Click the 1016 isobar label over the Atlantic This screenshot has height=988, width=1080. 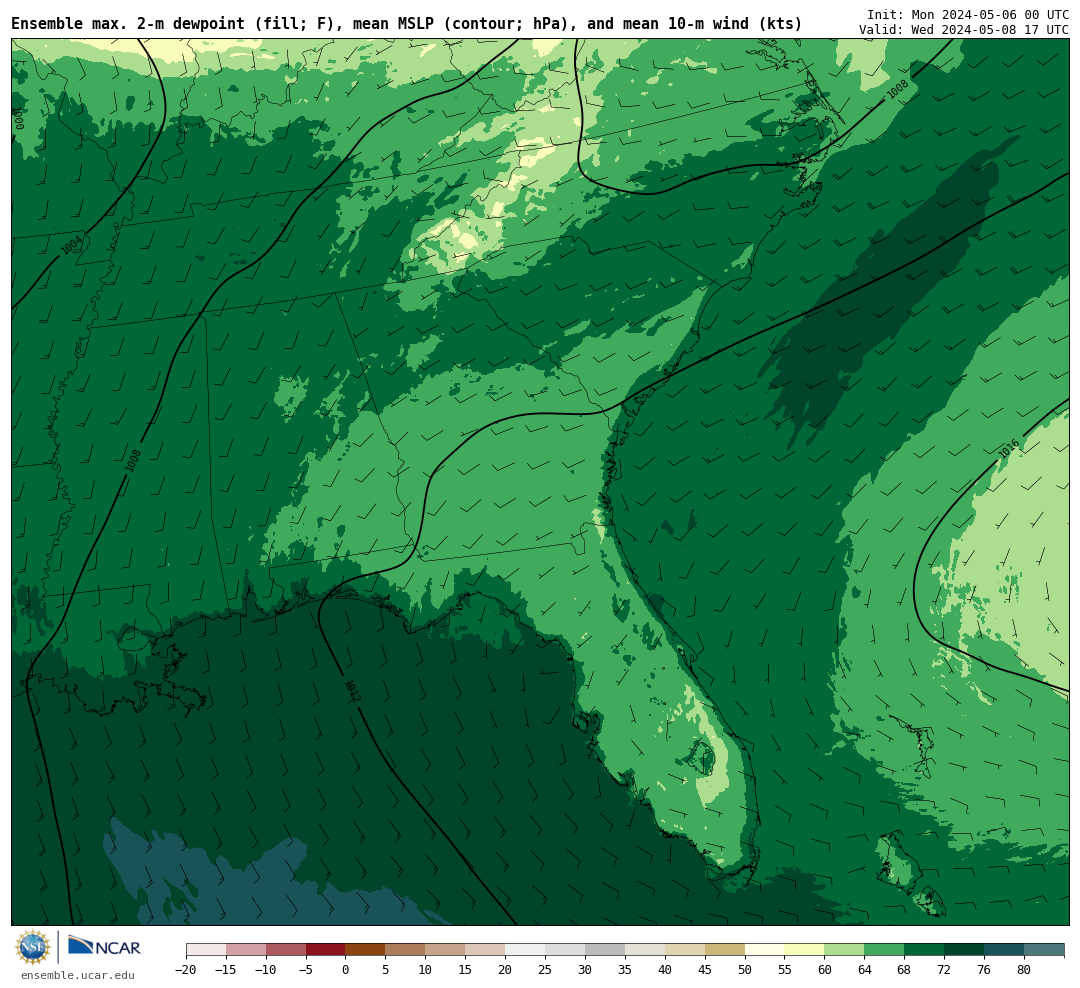pos(1008,450)
